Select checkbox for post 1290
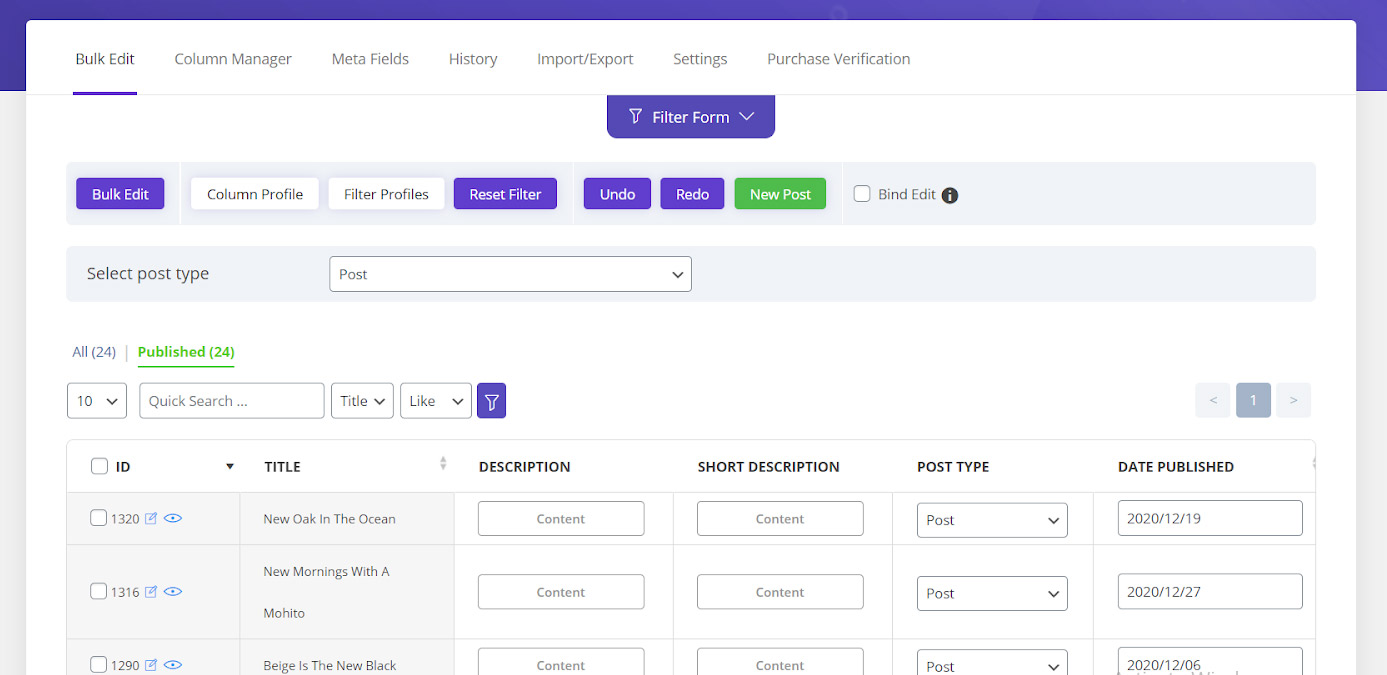 pos(98,664)
